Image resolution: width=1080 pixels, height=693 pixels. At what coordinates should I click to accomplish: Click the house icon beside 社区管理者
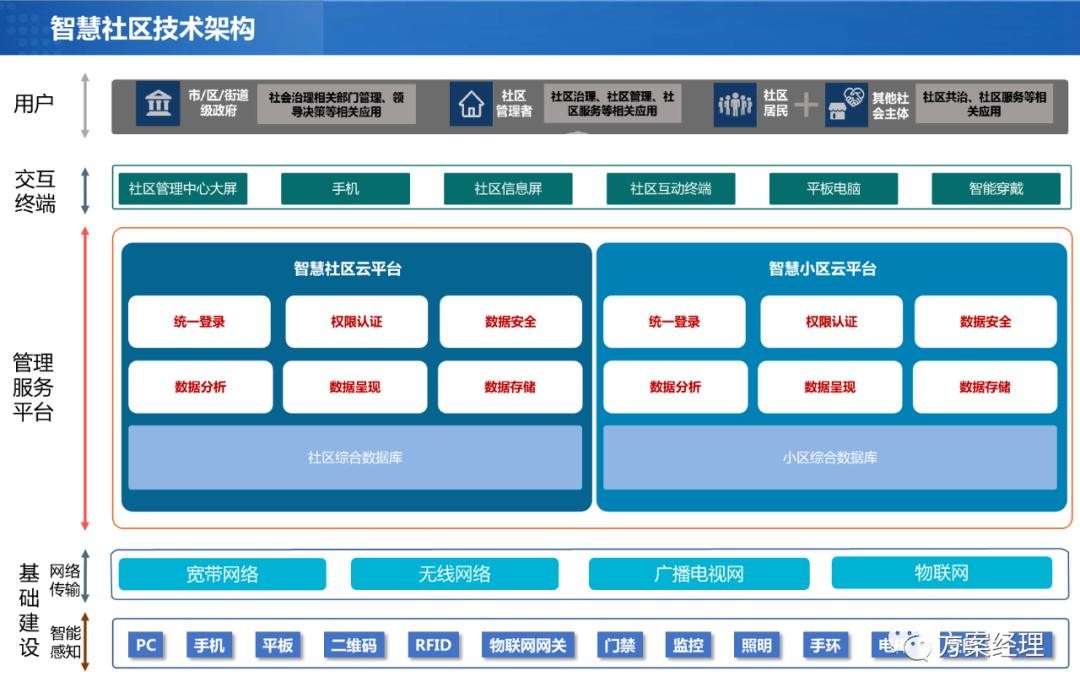coord(470,104)
